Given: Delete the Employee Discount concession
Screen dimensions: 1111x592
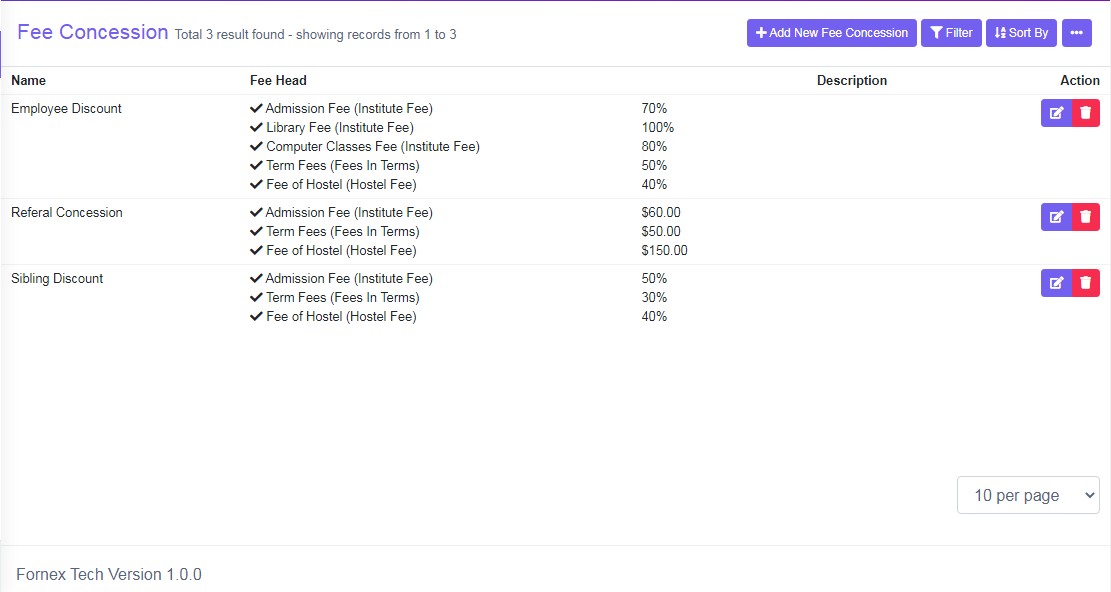Looking at the screenshot, I should 1085,113.
